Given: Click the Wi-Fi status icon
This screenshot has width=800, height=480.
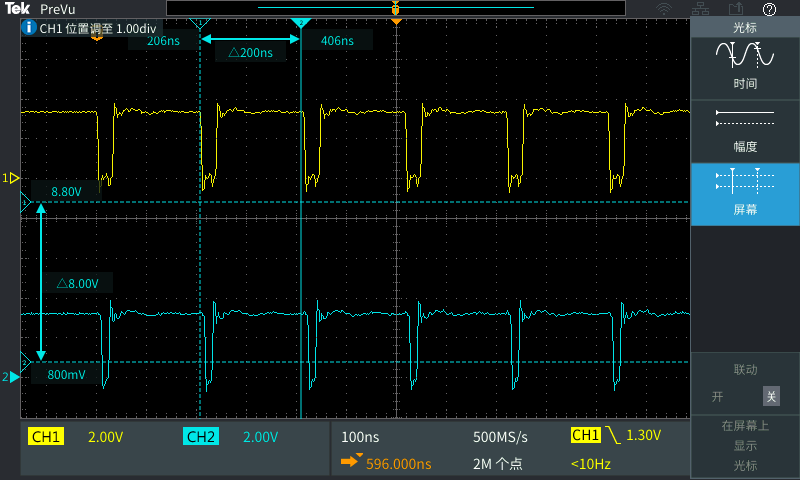Looking at the screenshot, I should click(663, 9).
